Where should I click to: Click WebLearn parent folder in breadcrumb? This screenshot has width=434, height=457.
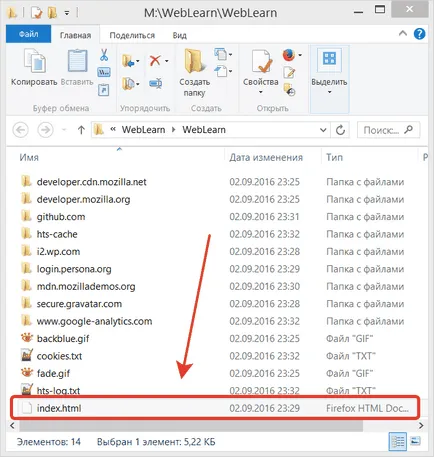(144, 130)
